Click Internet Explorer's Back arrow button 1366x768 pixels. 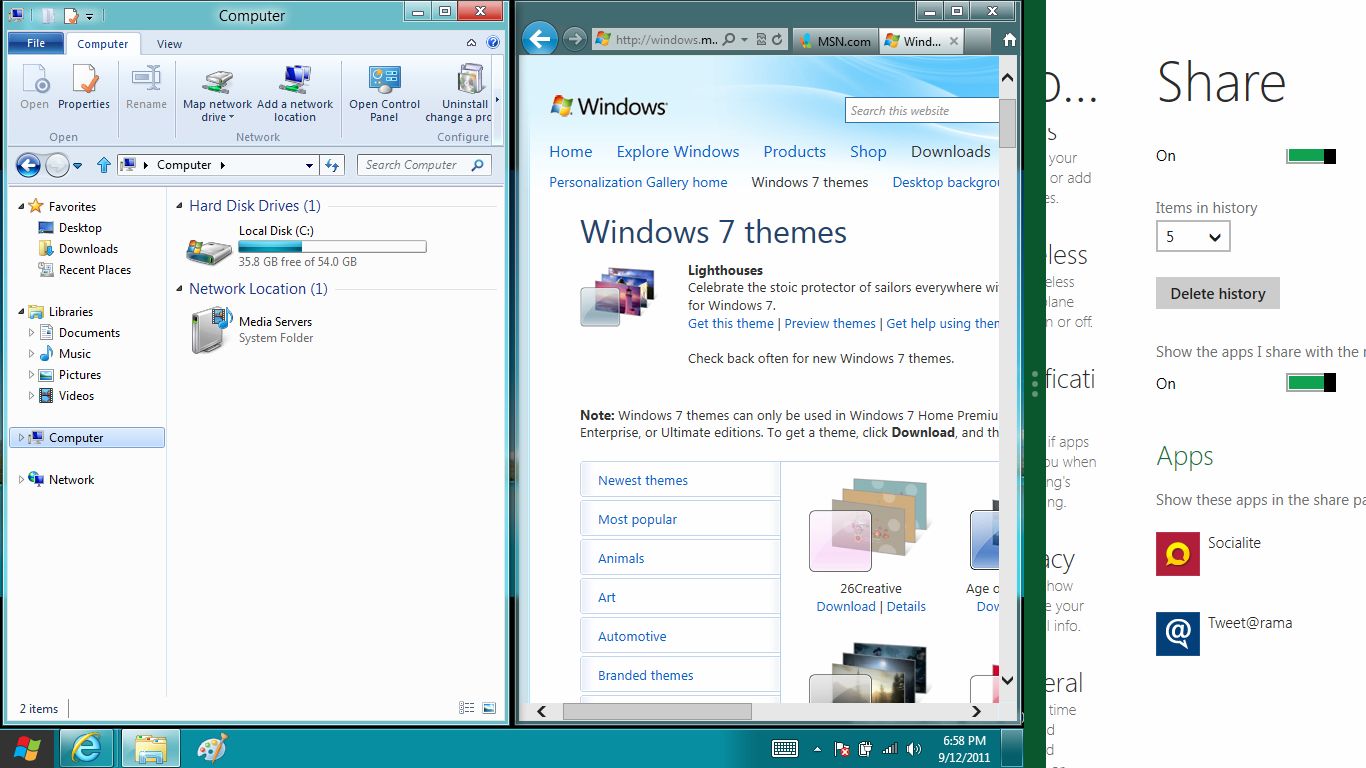point(540,40)
